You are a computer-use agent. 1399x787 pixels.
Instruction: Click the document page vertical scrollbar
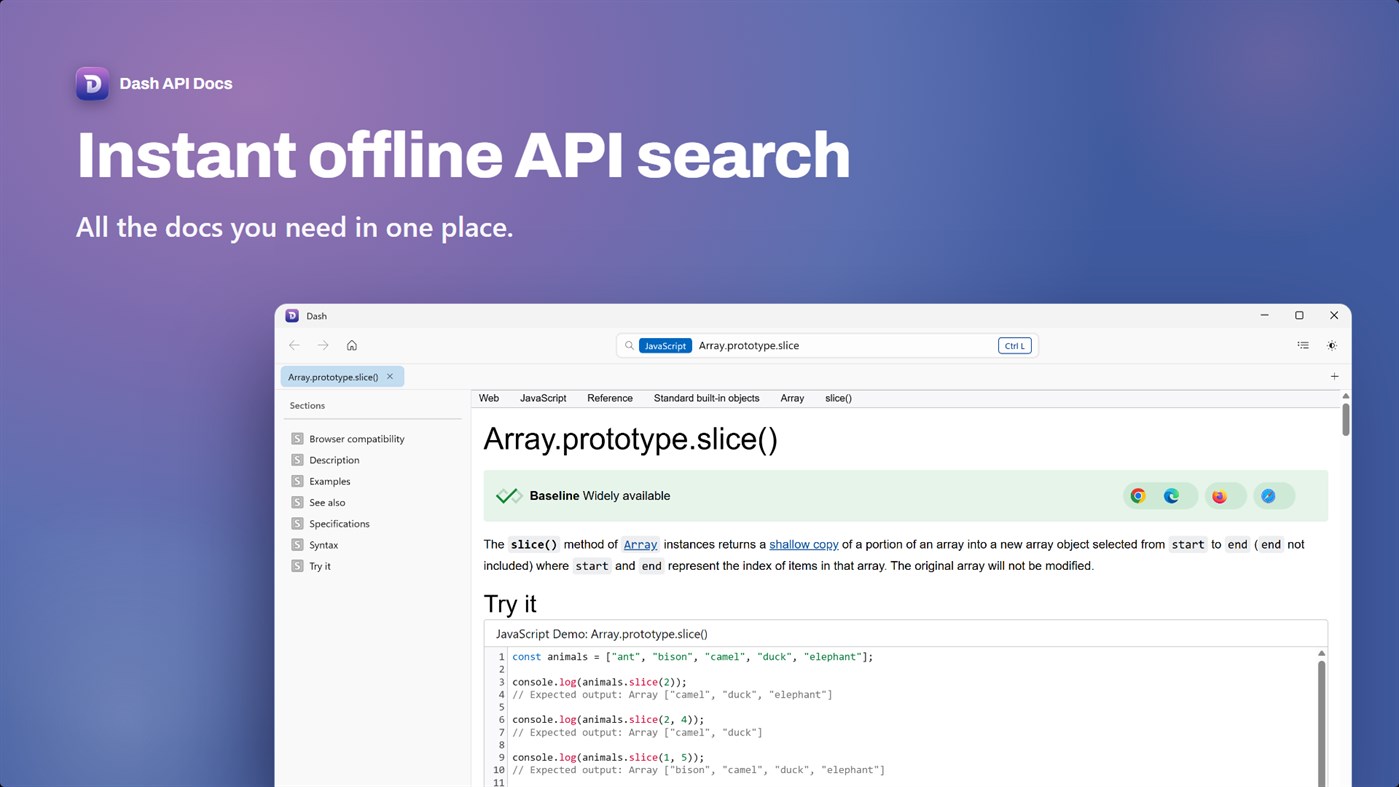pos(1346,418)
